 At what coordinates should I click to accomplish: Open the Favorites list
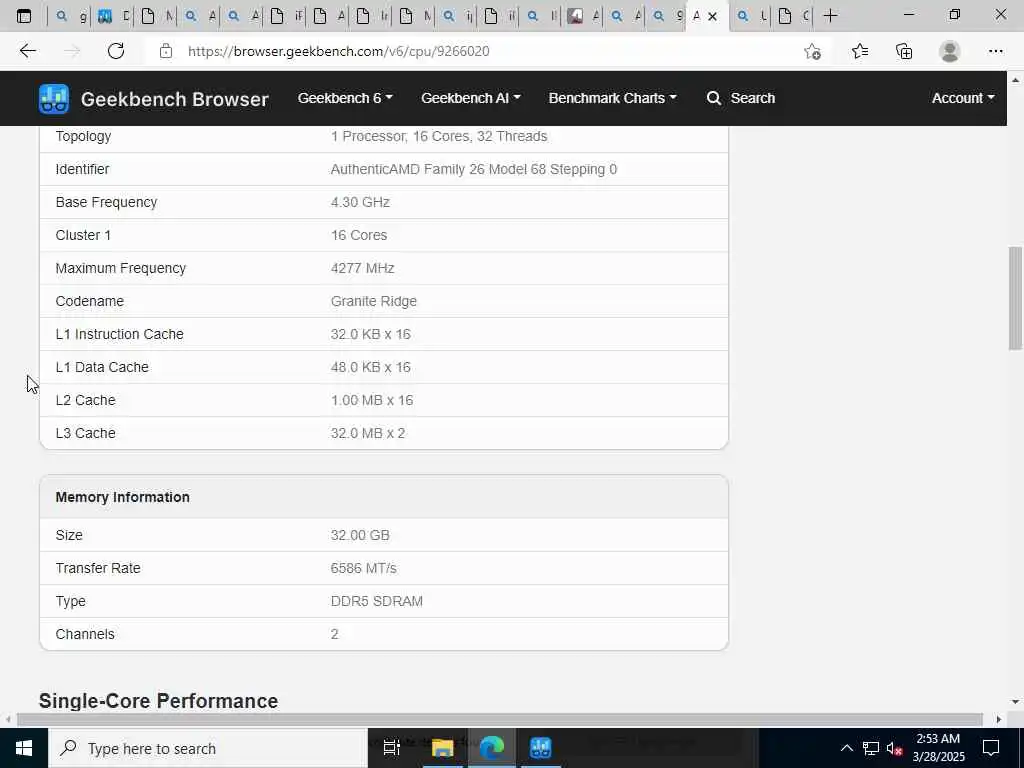(x=859, y=51)
